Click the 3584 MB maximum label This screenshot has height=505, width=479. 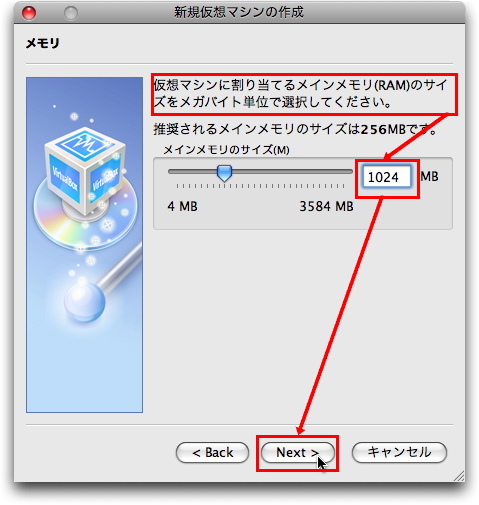326,206
